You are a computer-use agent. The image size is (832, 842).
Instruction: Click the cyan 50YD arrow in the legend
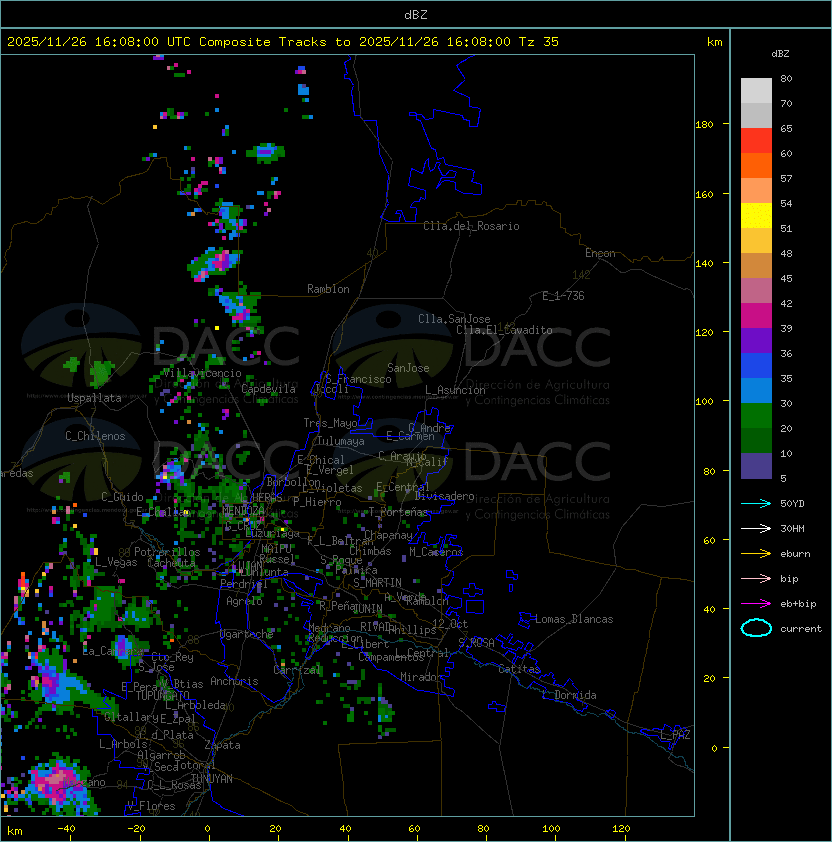click(756, 504)
